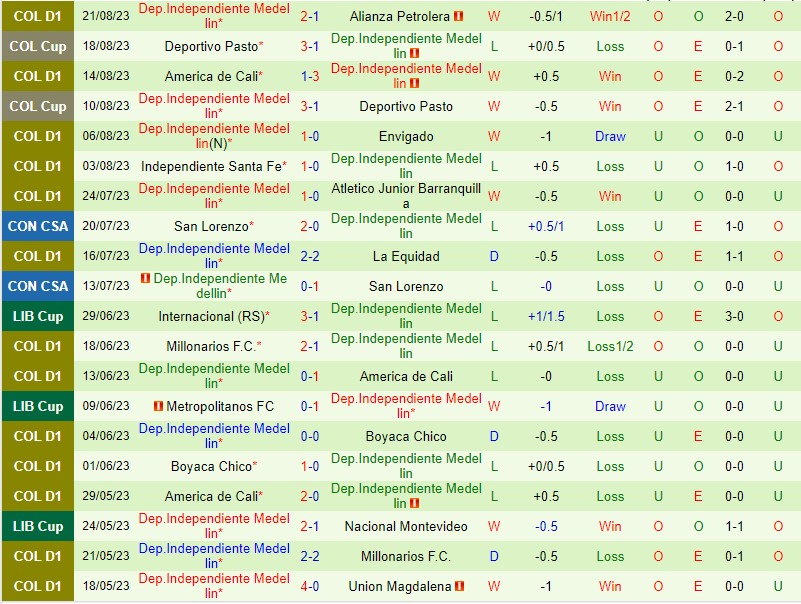Open 2-0 score of San Lorenzo home match
Screen dimensions: 801x604
(310, 226)
